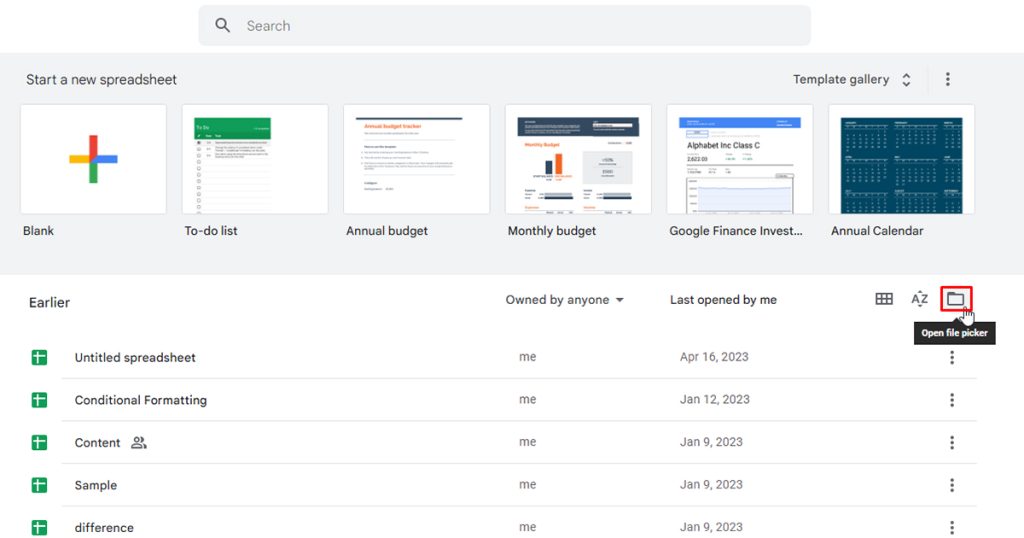
Task: Open more options for Conditional Formatting row
Action: click(951, 400)
